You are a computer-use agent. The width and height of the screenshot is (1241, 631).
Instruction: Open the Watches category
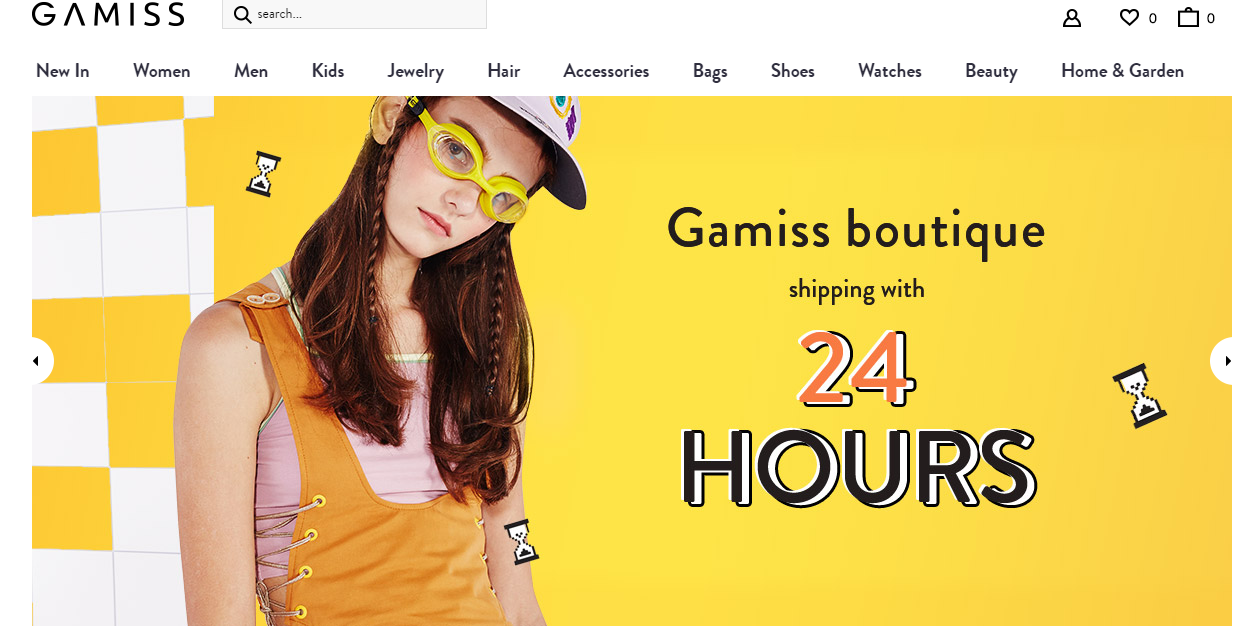tap(890, 71)
